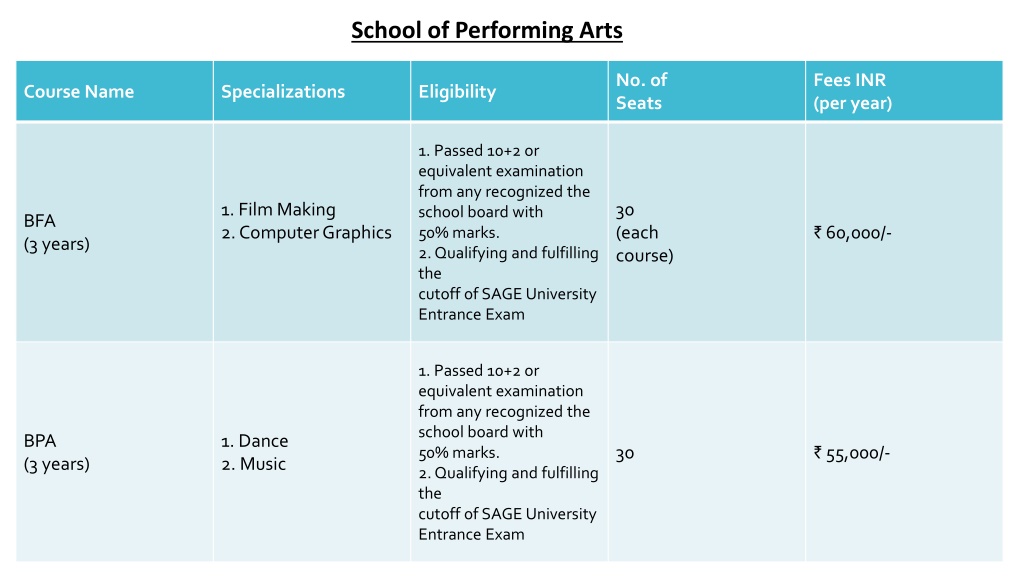Select the Film Making specialization
This screenshot has height=576, width=1024.
tap(278, 210)
